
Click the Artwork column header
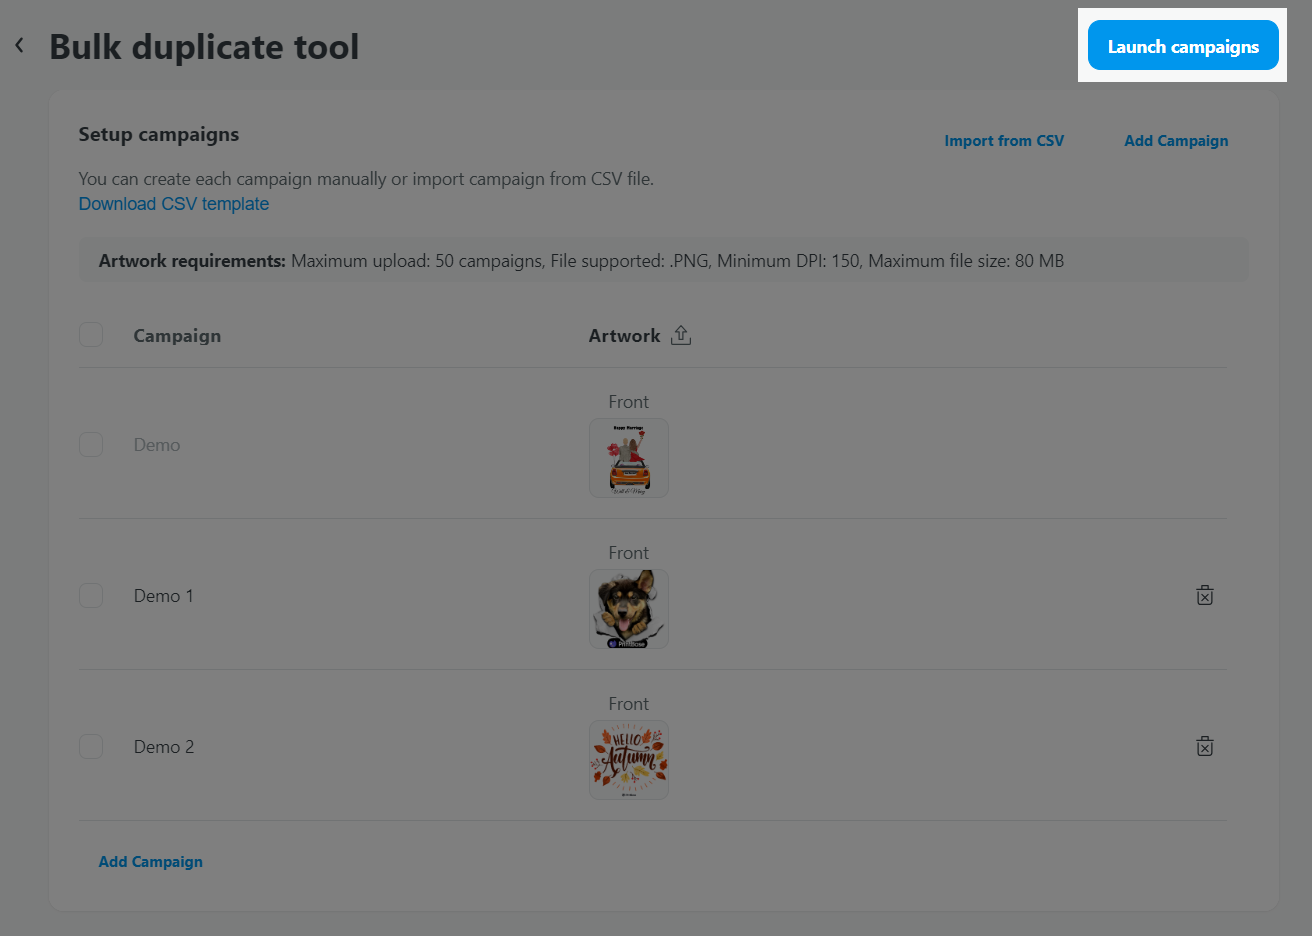[624, 336]
